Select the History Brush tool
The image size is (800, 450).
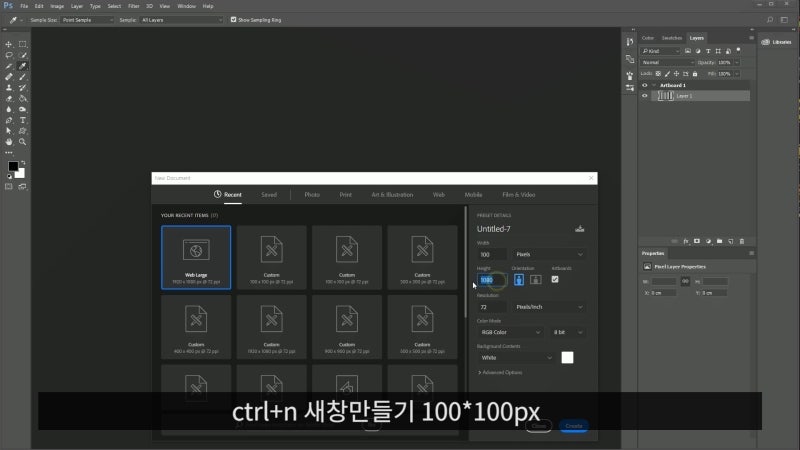pyautogui.click(x=22, y=88)
